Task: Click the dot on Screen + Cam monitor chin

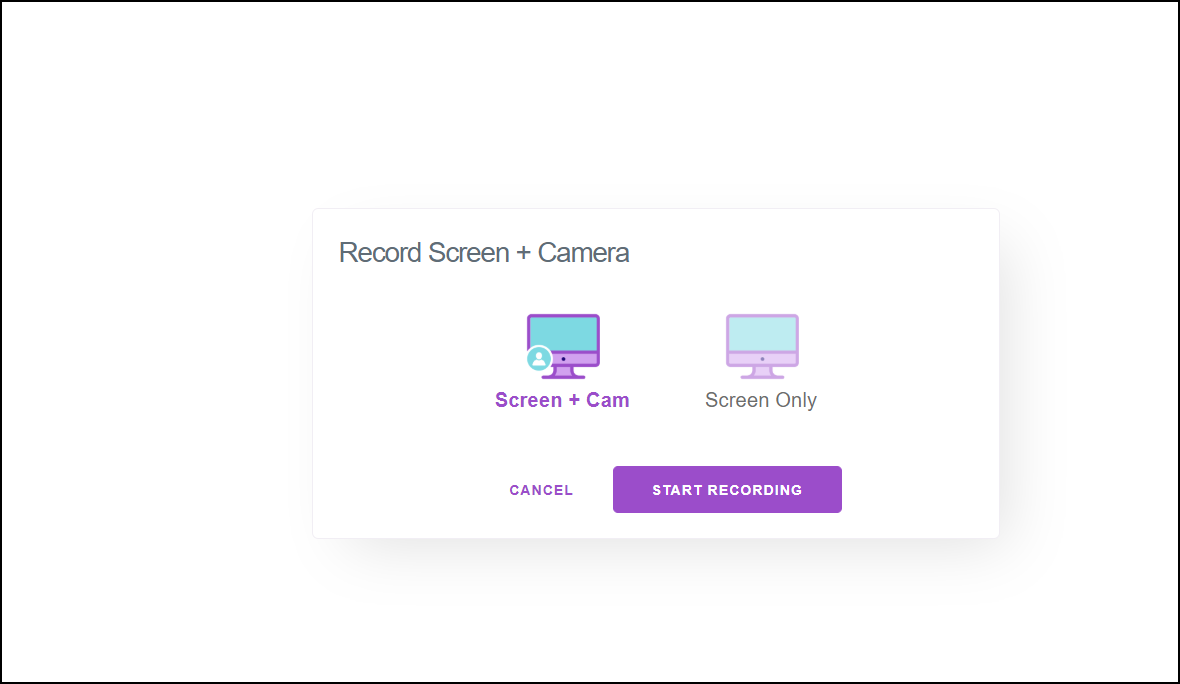Action: (x=563, y=358)
